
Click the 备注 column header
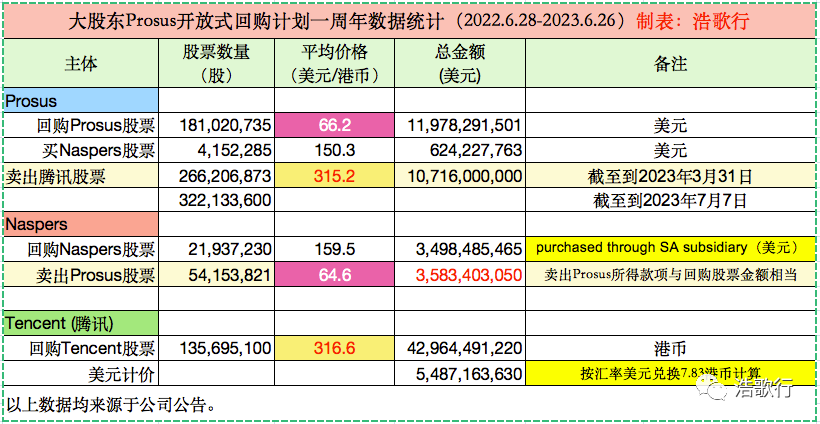pos(670,64)
